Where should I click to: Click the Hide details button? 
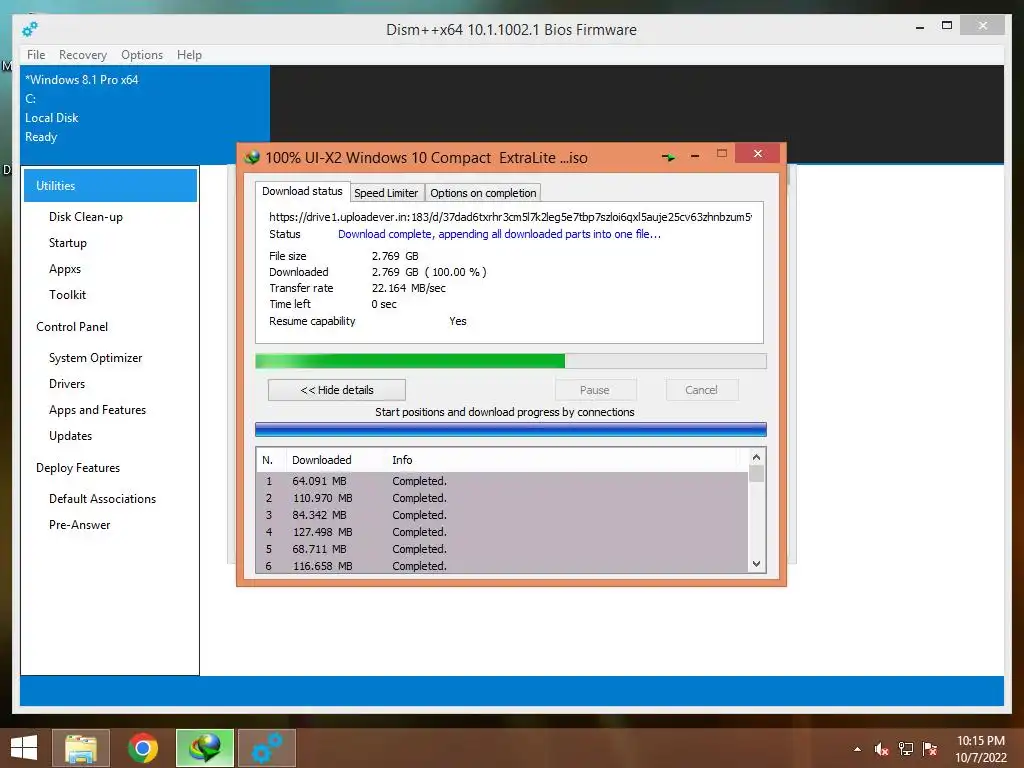coord(337,390)
